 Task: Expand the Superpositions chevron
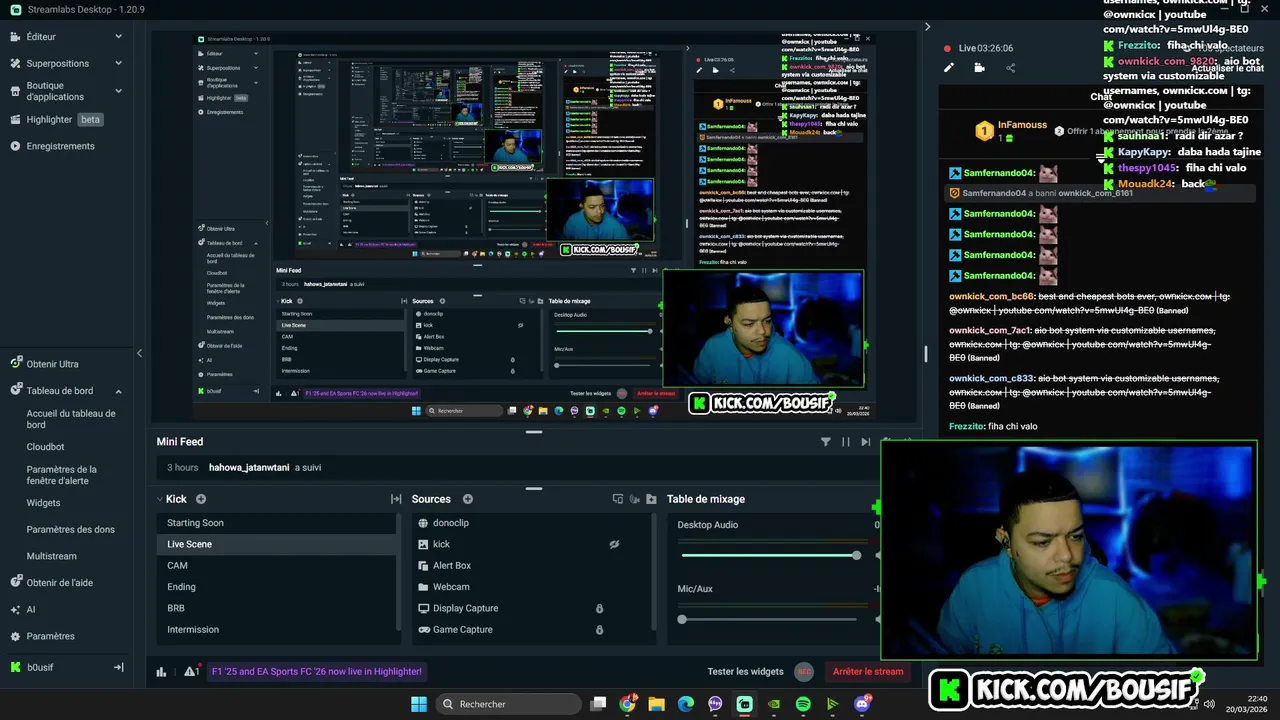pos(118,63)
